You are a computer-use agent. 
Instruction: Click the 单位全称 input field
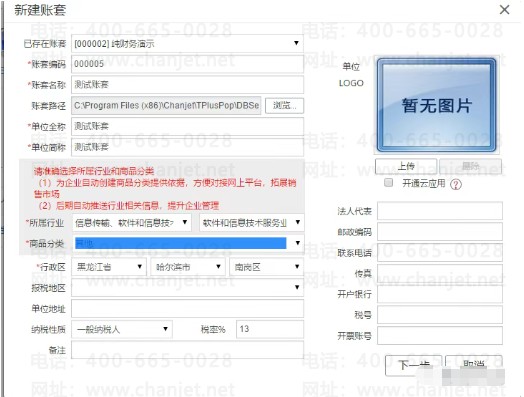click(x=187, y=126)
